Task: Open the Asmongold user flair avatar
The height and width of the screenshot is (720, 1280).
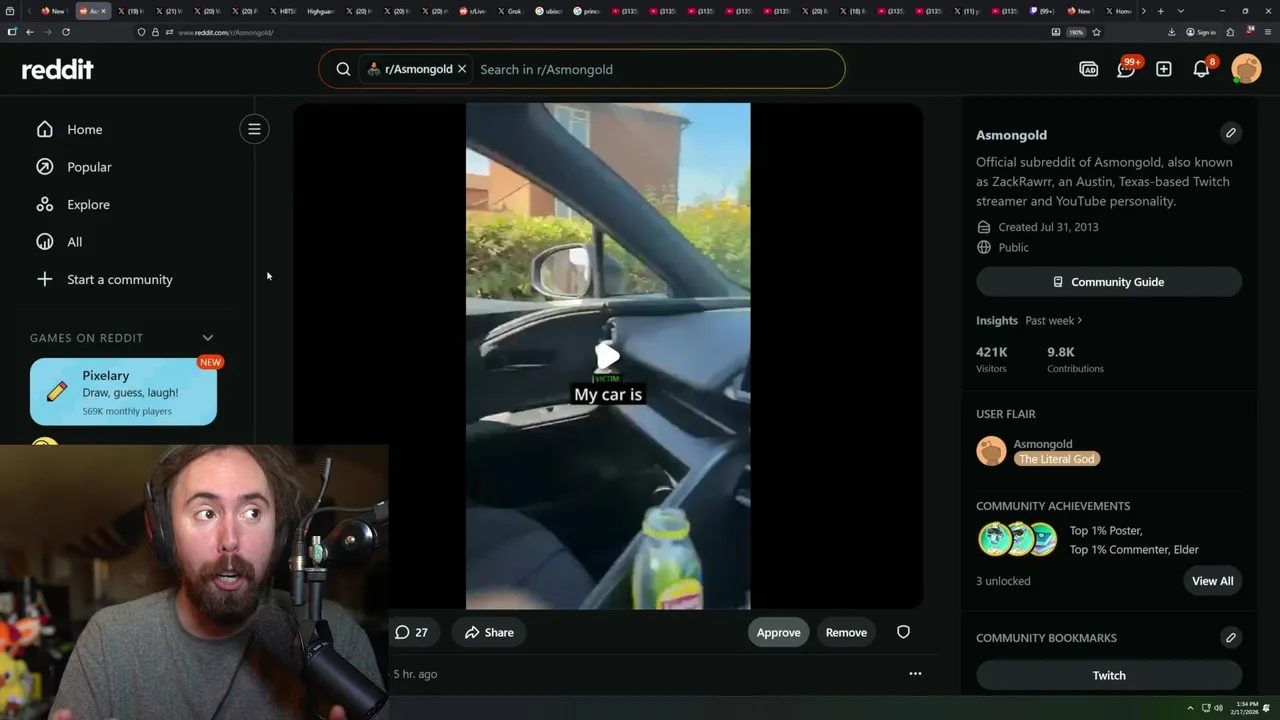Action: [x=991, y=451]
